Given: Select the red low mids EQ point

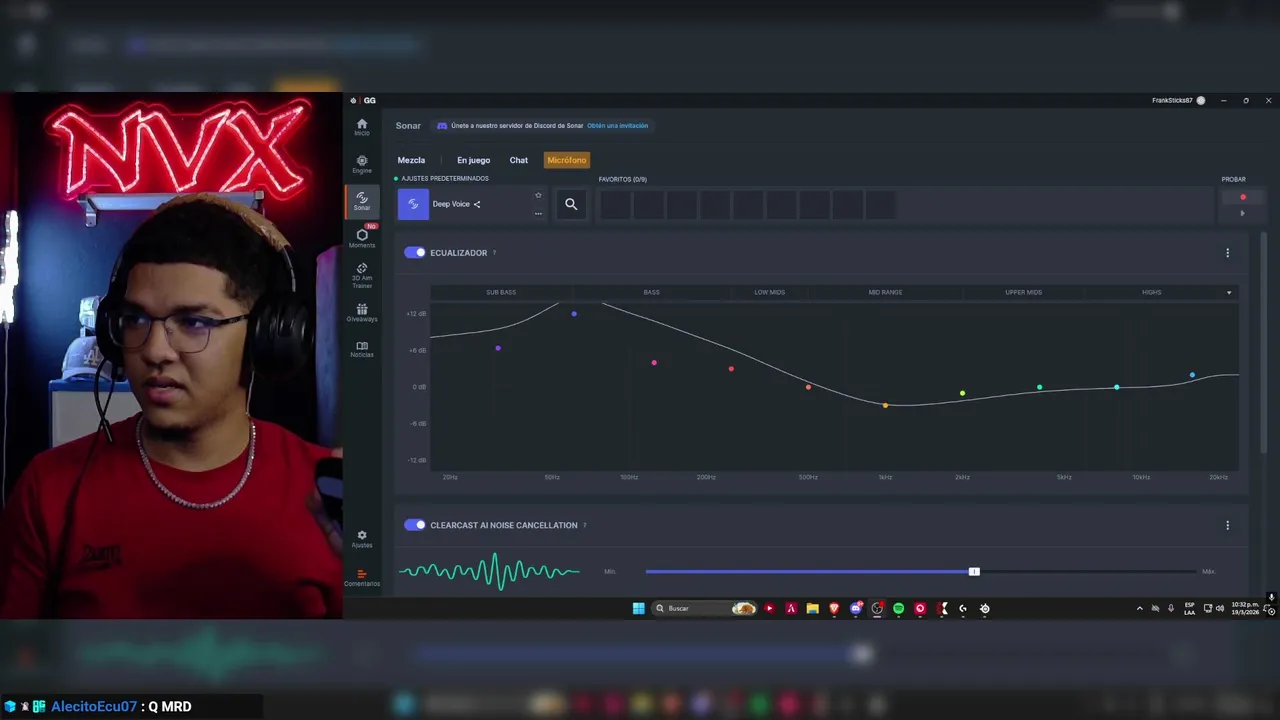Looking at the screenshot, I should tap(731, 369).
